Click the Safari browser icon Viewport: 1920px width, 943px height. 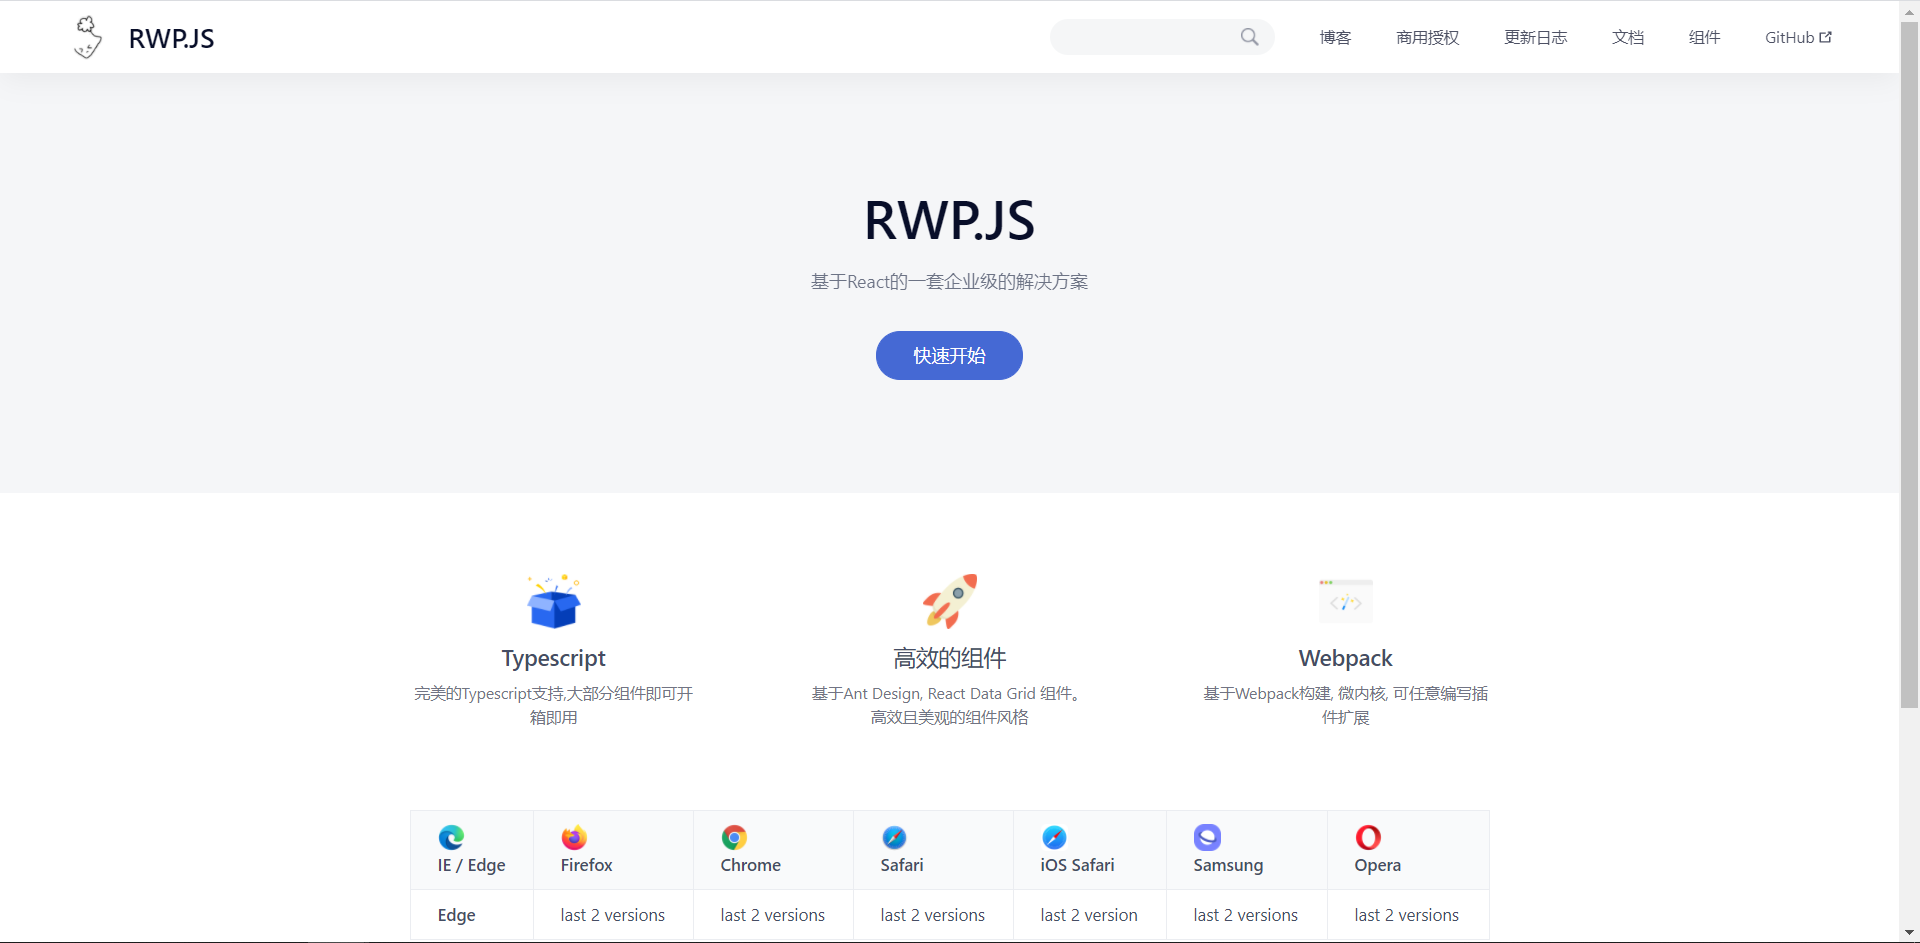pos(893,838)
